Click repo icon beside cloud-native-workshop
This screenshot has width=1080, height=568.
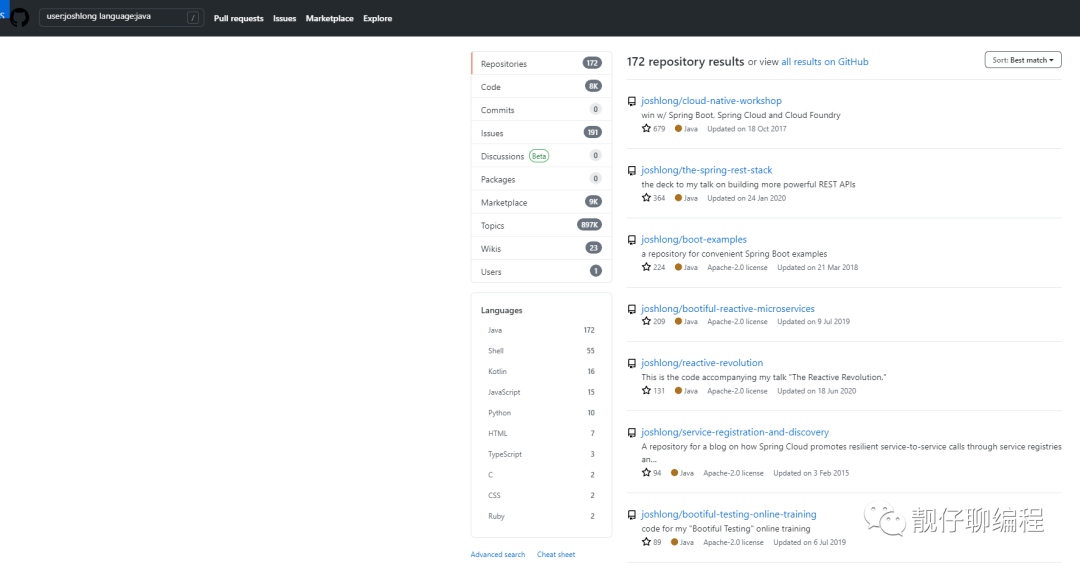point(632,101)
